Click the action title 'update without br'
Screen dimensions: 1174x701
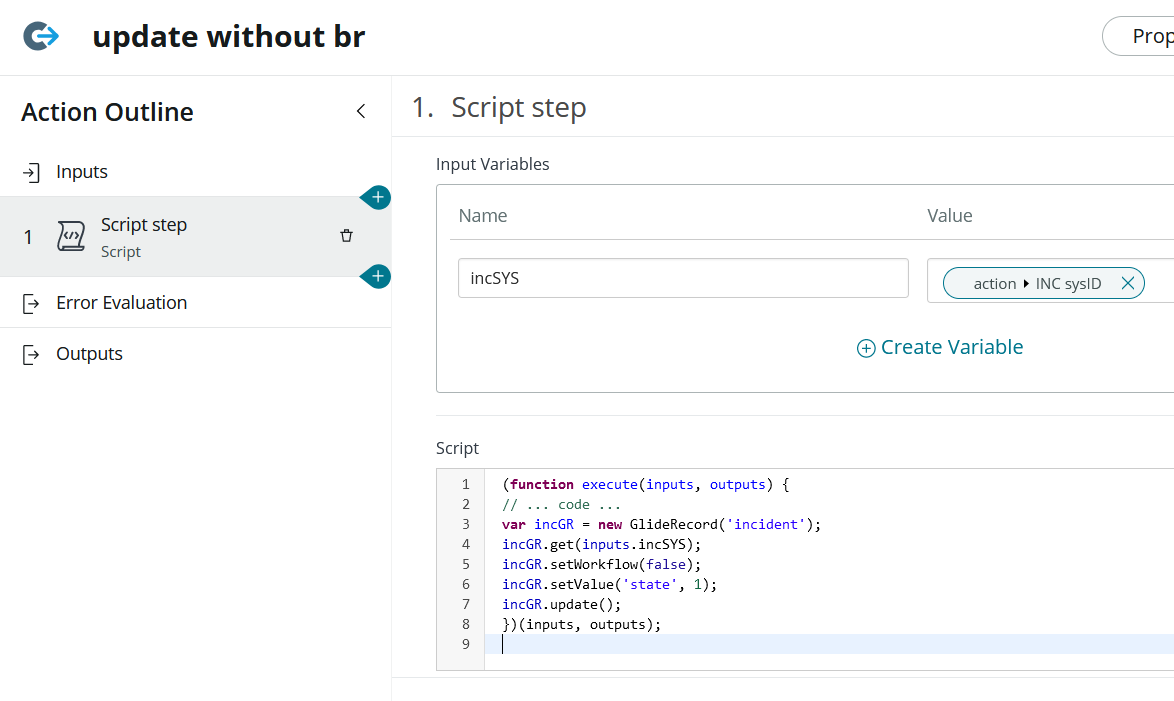tap(228, 37)
